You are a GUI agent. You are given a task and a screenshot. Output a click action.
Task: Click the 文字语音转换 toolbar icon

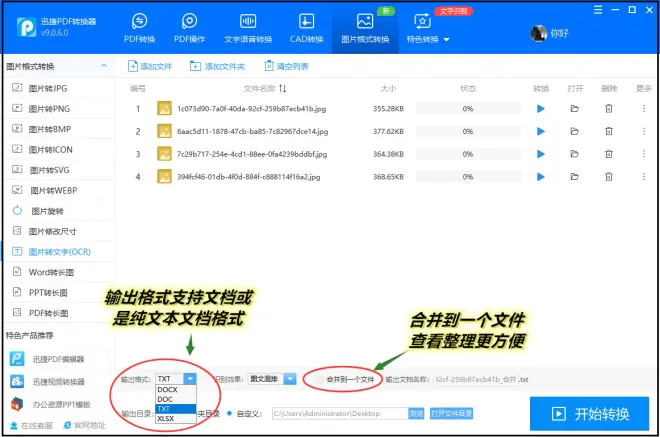tap(249, 28)
